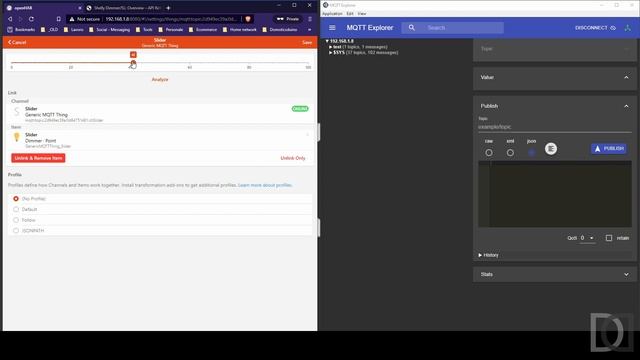Click the Analyze link
640x360 pixels.
pyautogui.click(x=160, y=80)
